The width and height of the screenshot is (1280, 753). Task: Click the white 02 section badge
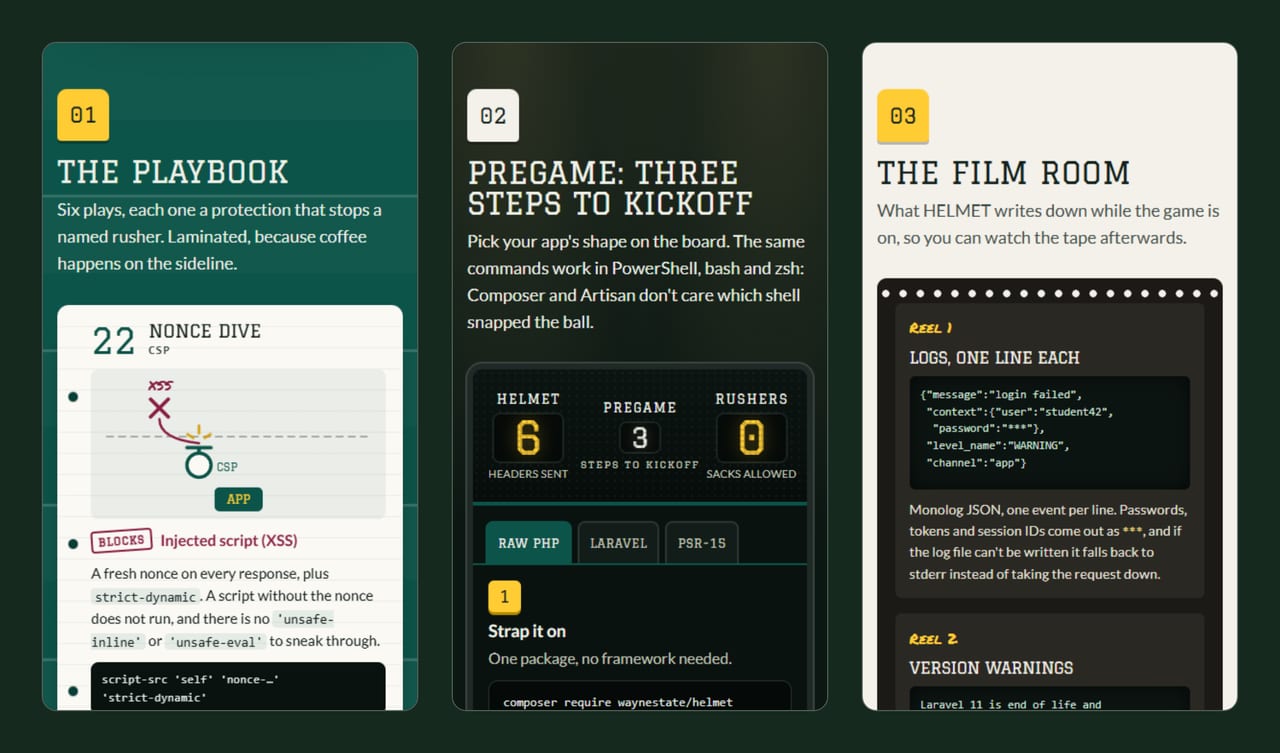pos(493,115)
